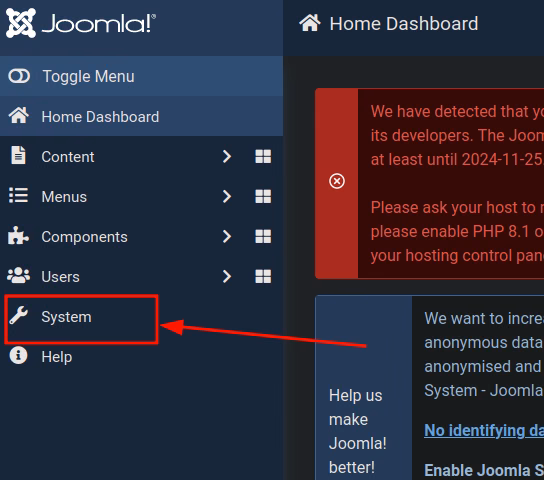The image size is (544, 480).
Task: Click the Components puzzle piece icon
Action: [18, 235]
